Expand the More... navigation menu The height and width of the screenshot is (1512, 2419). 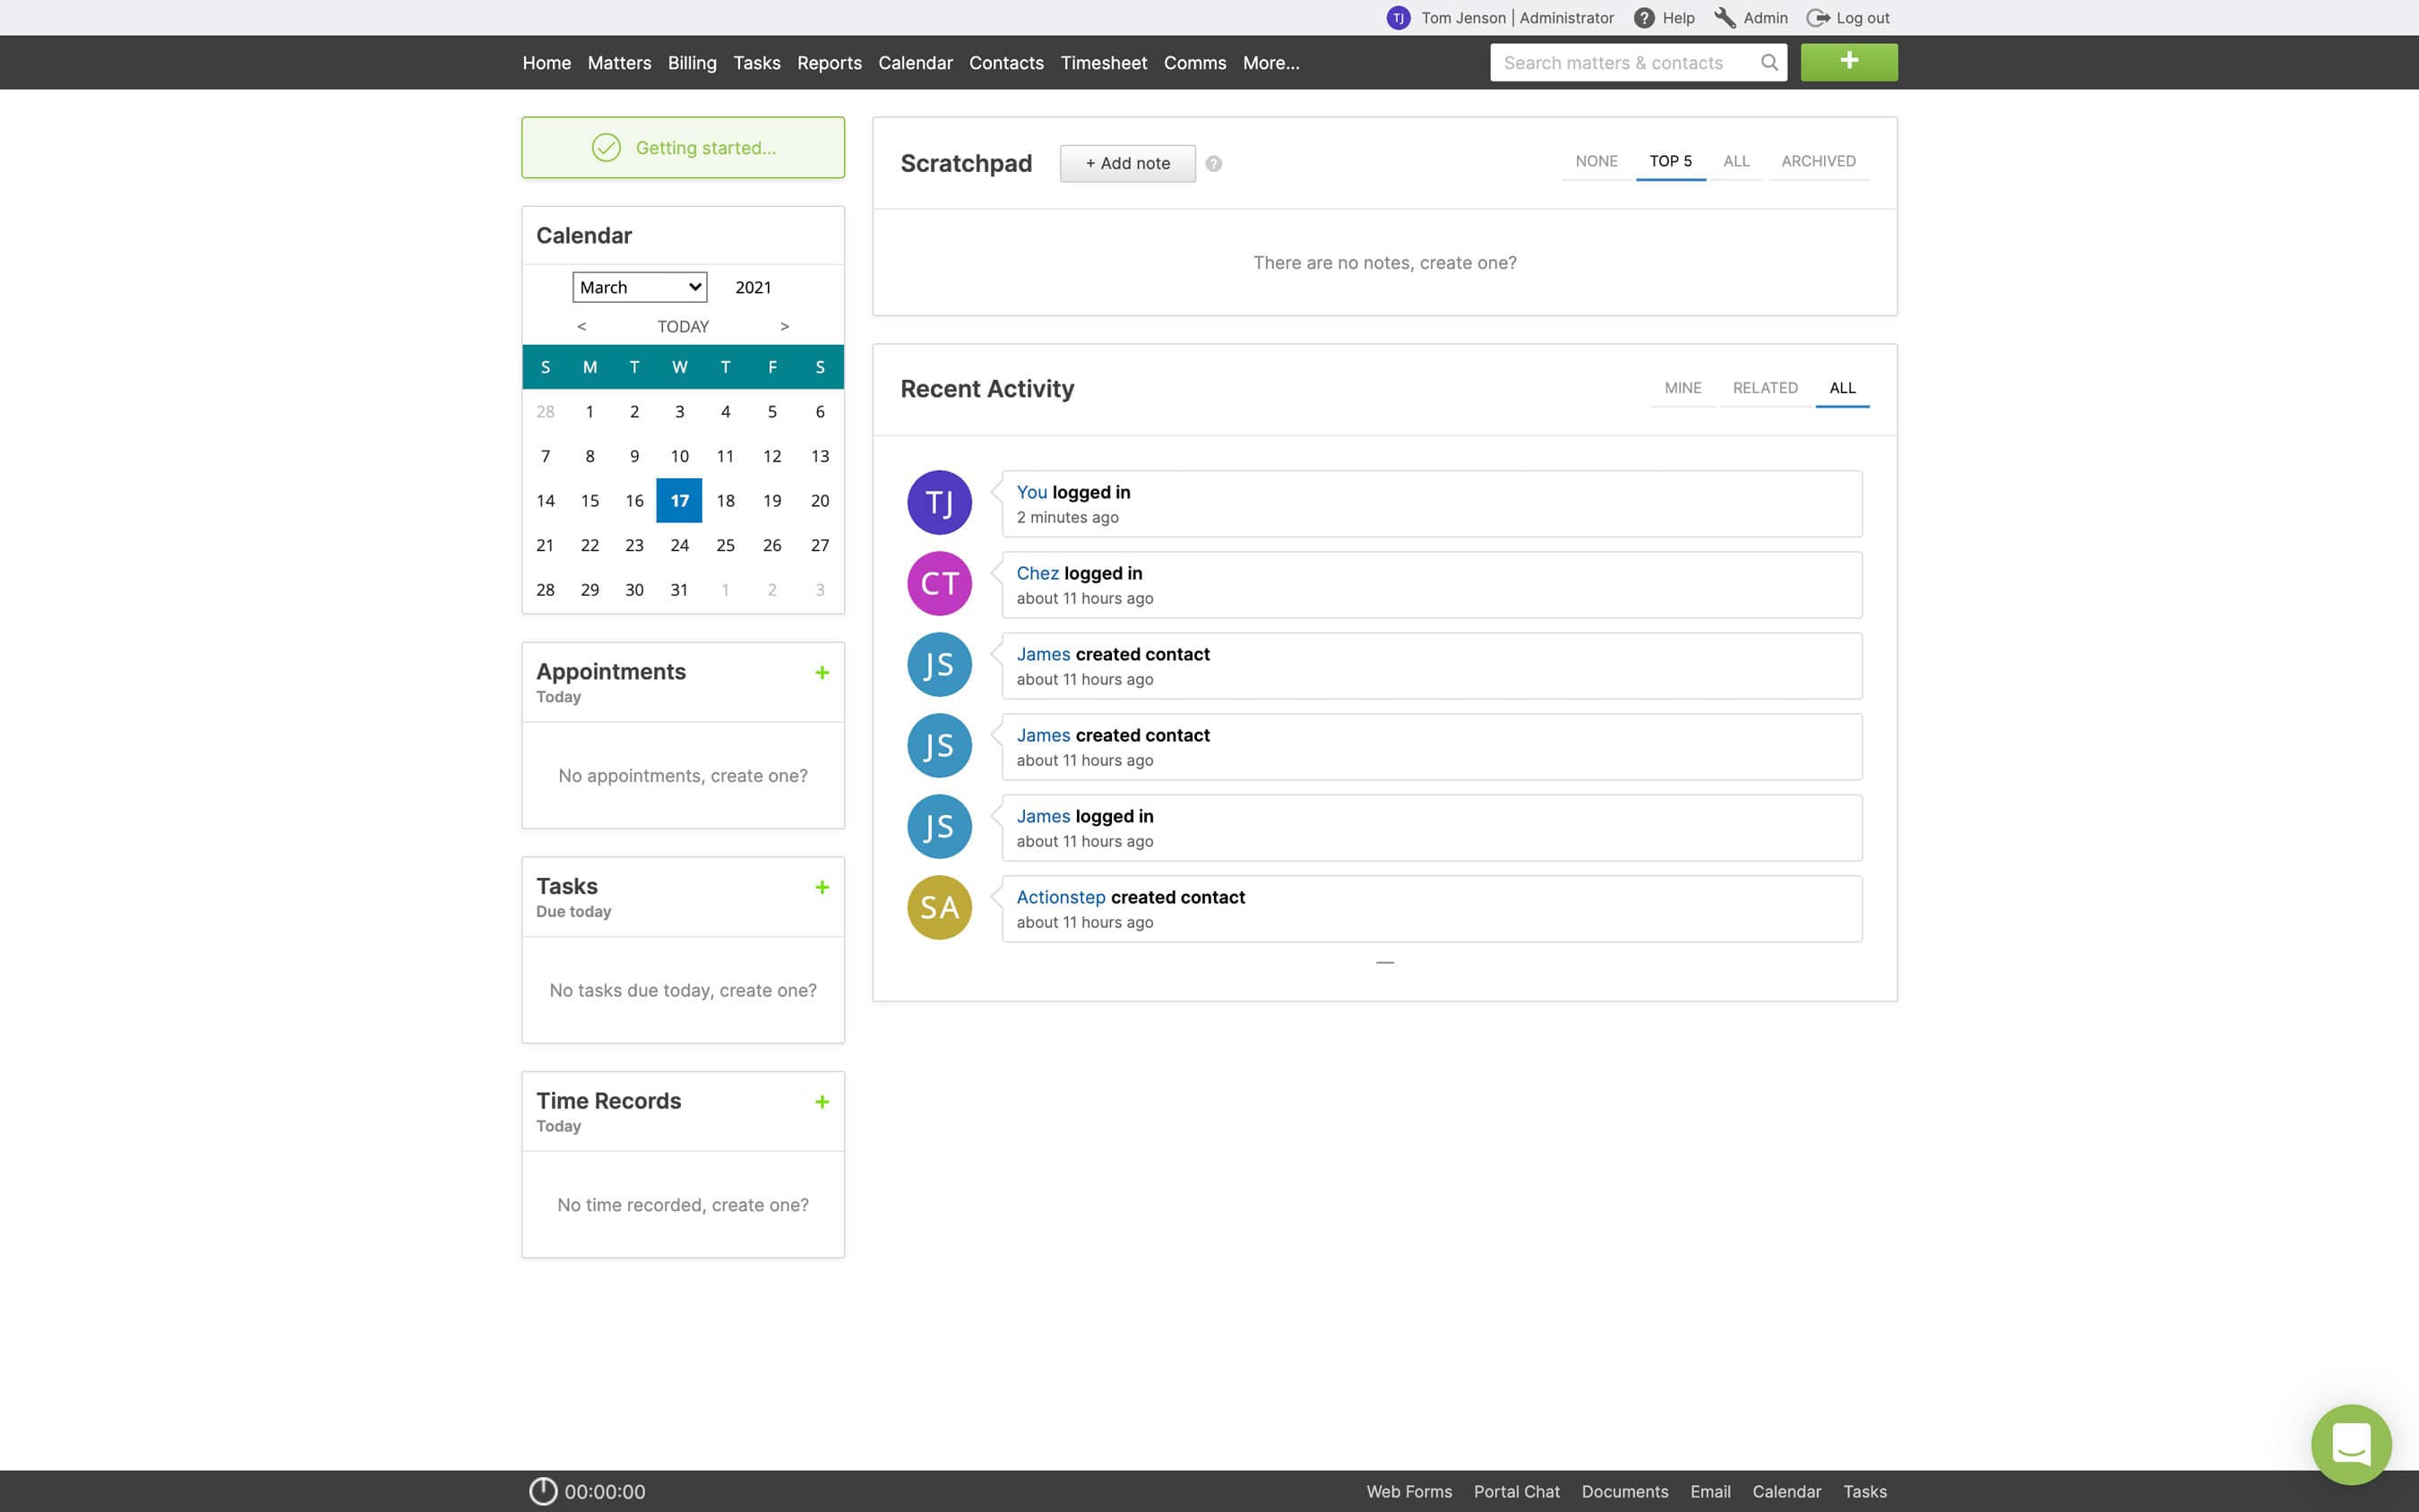1270,63
